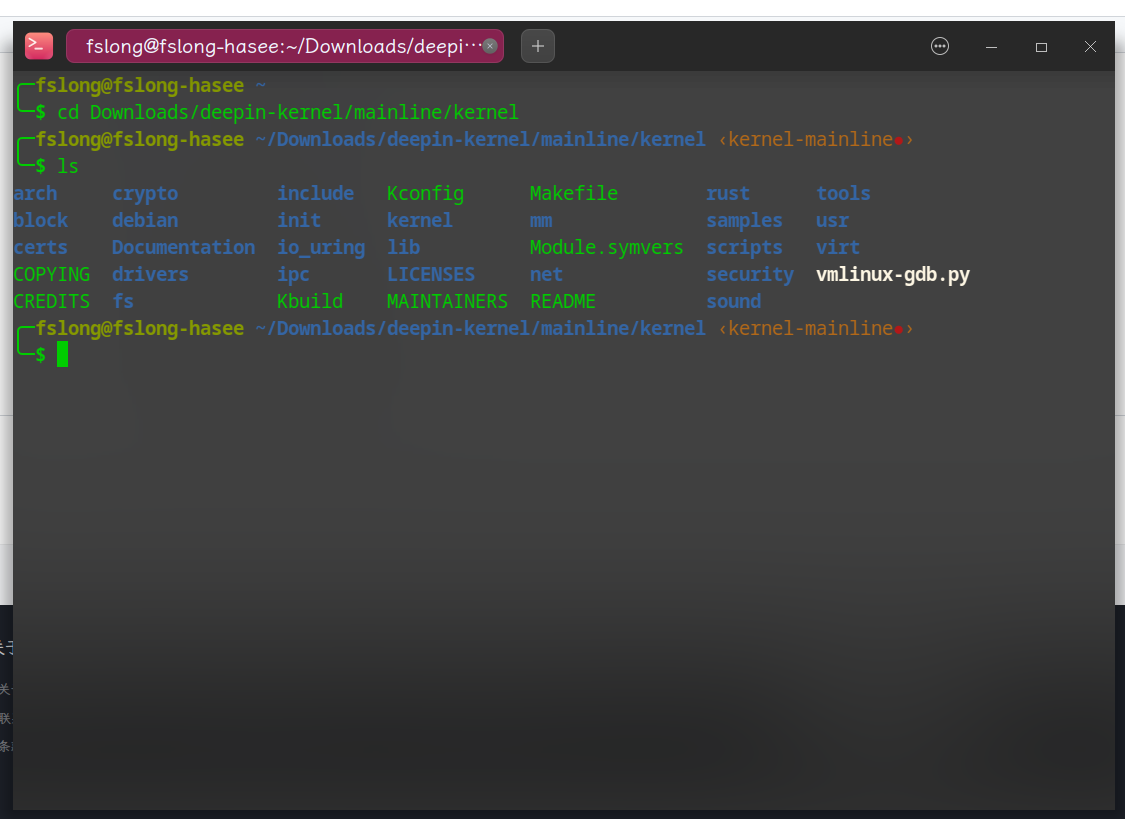Click the 'sound' directory name
The height and width of the screenshot is (819, 1125).
pyautogui.click(x=734, y=301)
